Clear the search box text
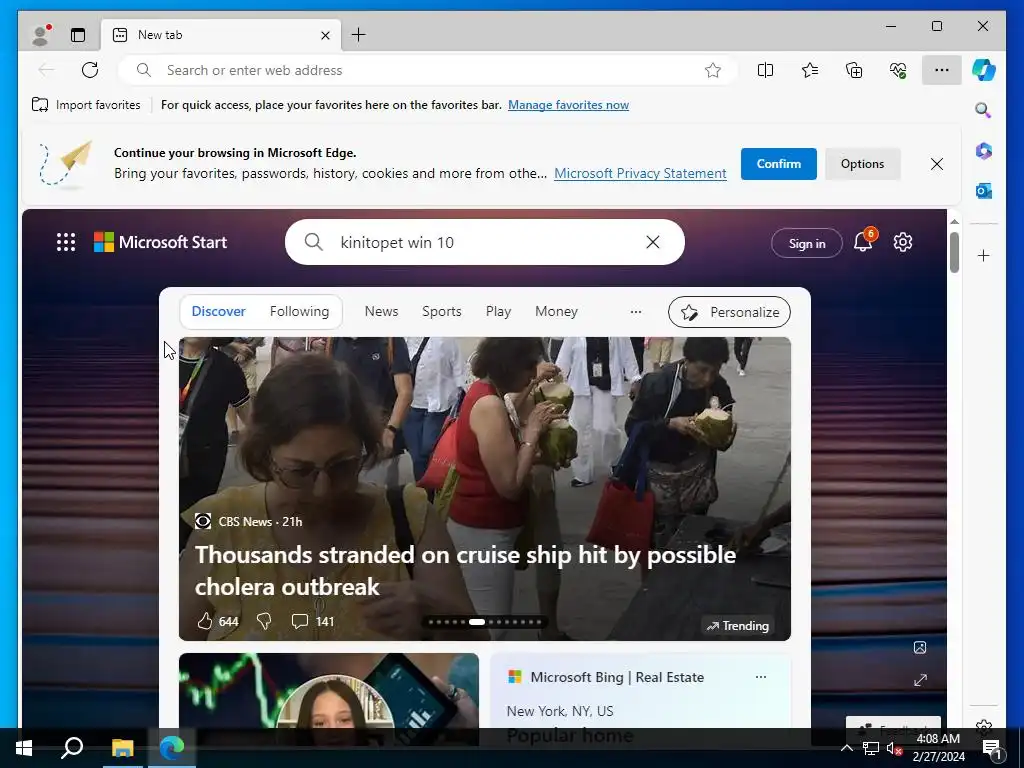1024x768 pixels. (652, 242)
